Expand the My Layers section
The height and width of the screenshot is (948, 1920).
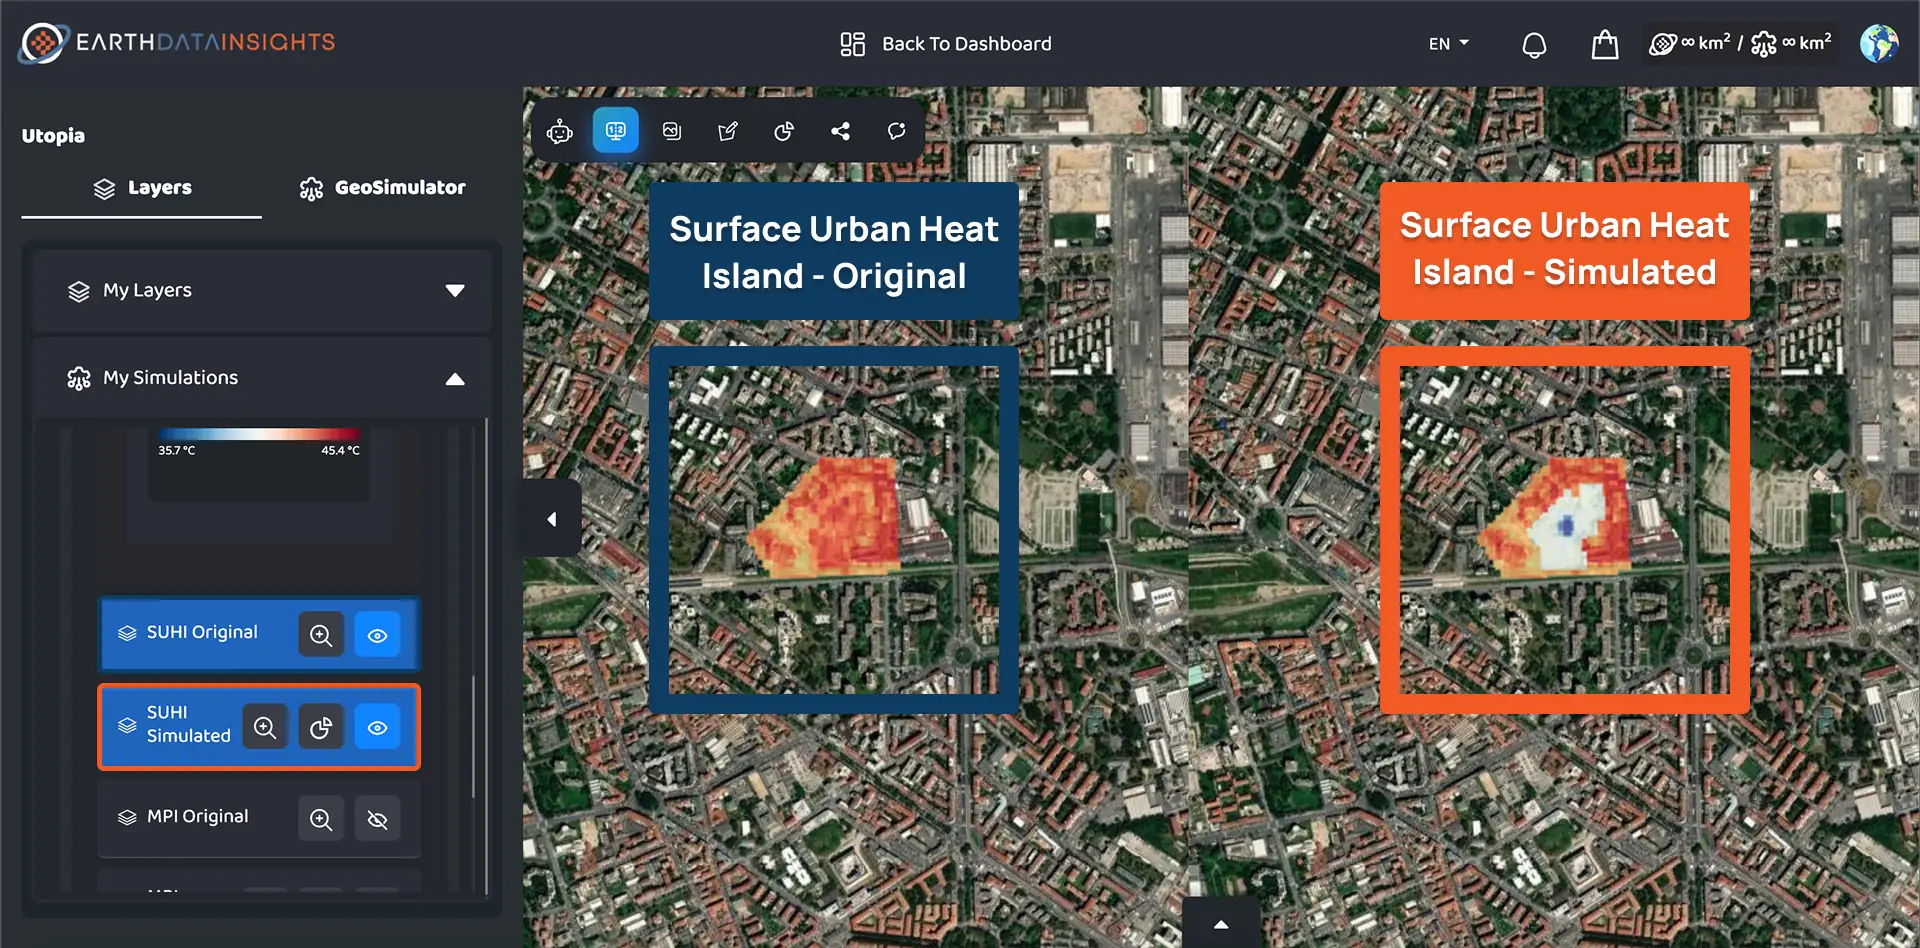(x=456, y=290)
